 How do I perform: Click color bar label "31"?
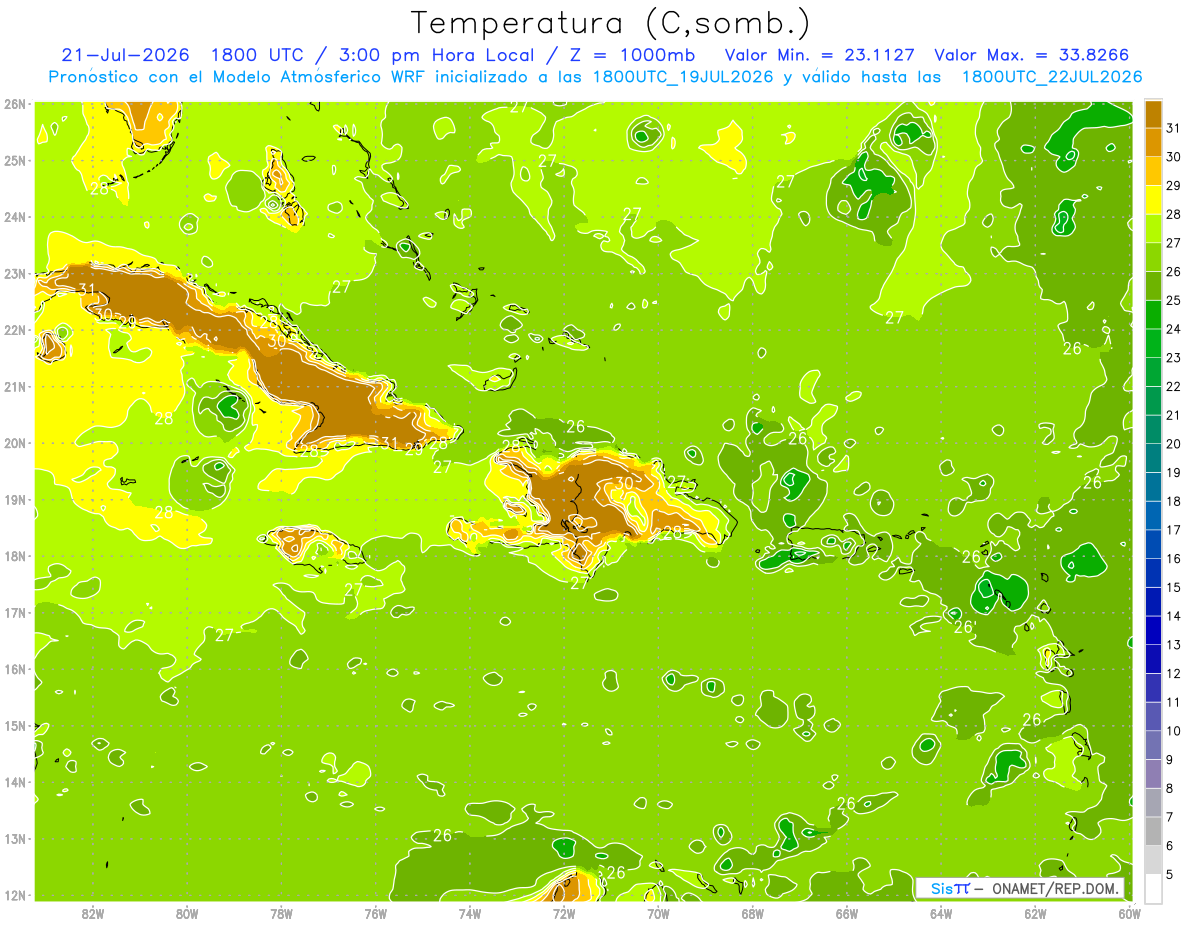[1174, 128]
